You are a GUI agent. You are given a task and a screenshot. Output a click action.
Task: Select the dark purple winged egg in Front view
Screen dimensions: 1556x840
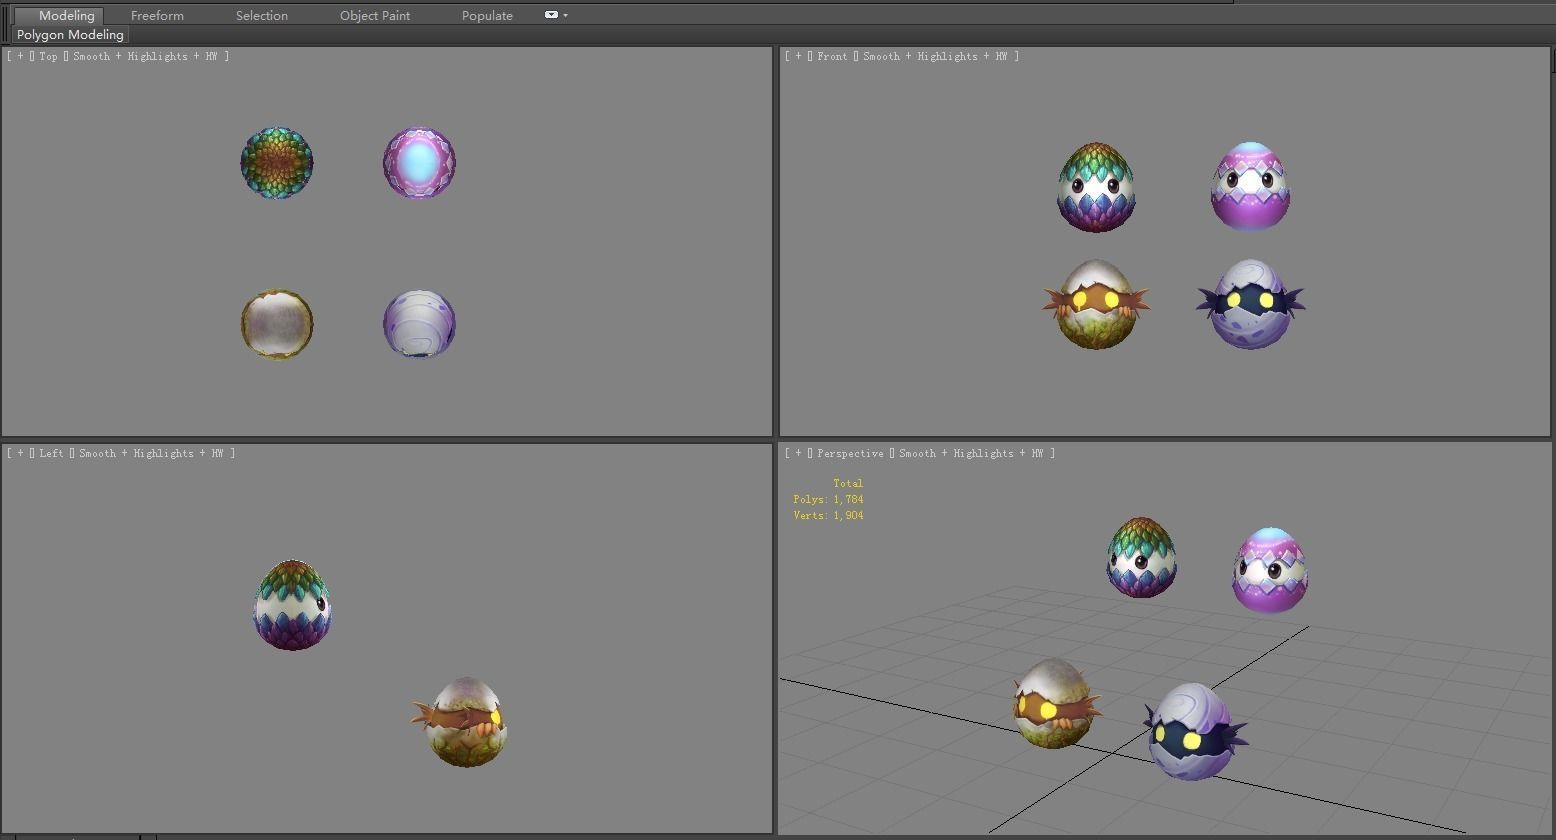(x=1250, y=304)
